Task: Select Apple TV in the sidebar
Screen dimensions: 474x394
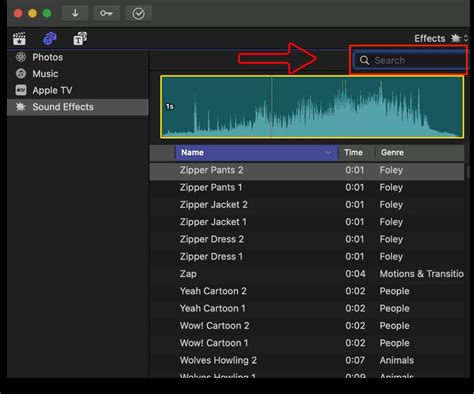Action: [x=78, y=90]
